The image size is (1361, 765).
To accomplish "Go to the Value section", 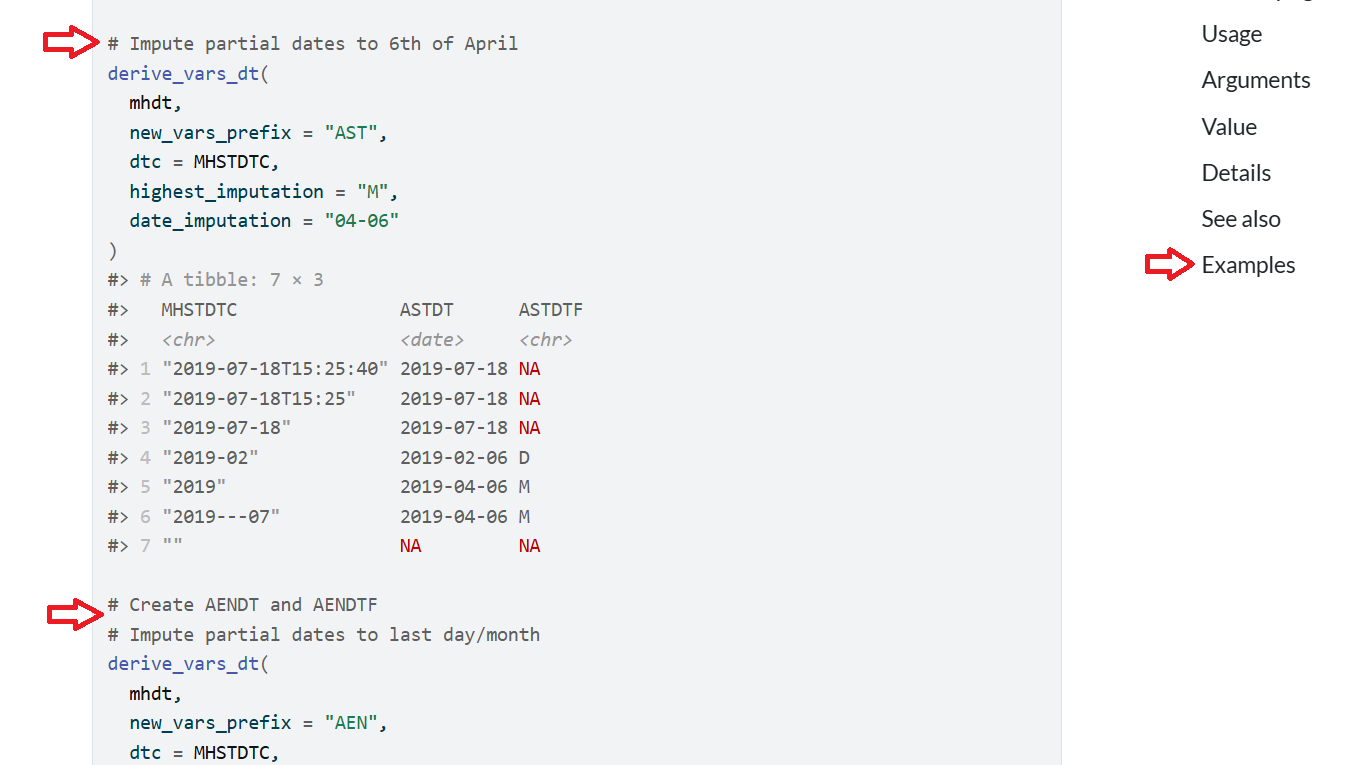I will (1229, 127).
